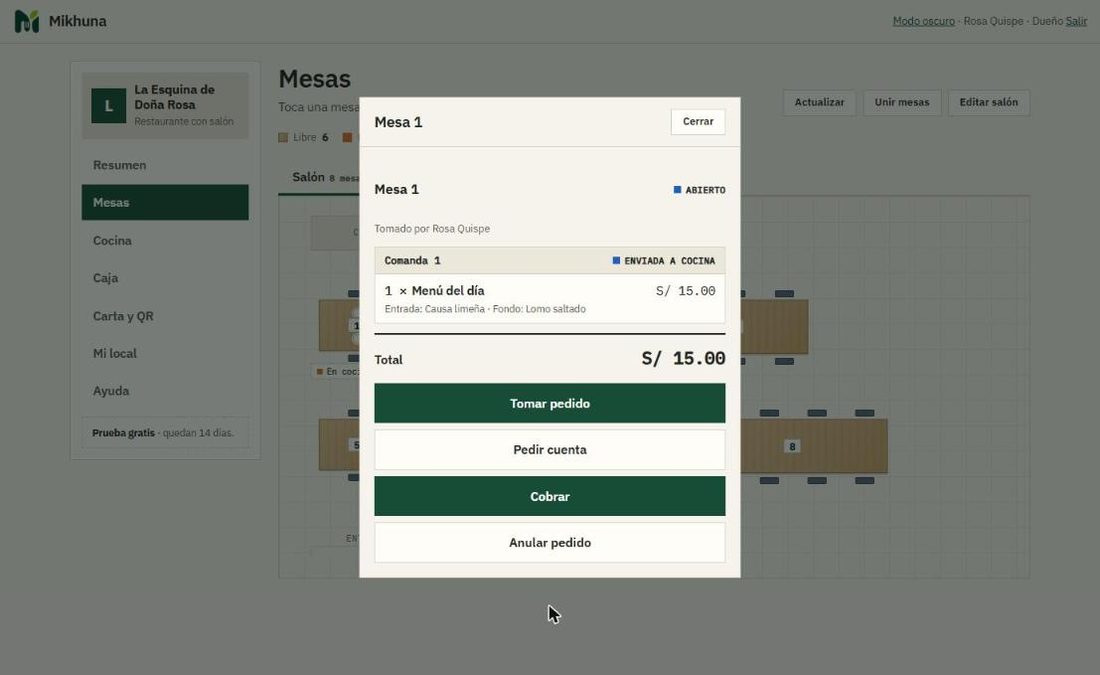Open Resumen in the sidebar
The image size is (1100, 675).
[x=165, y=165]
